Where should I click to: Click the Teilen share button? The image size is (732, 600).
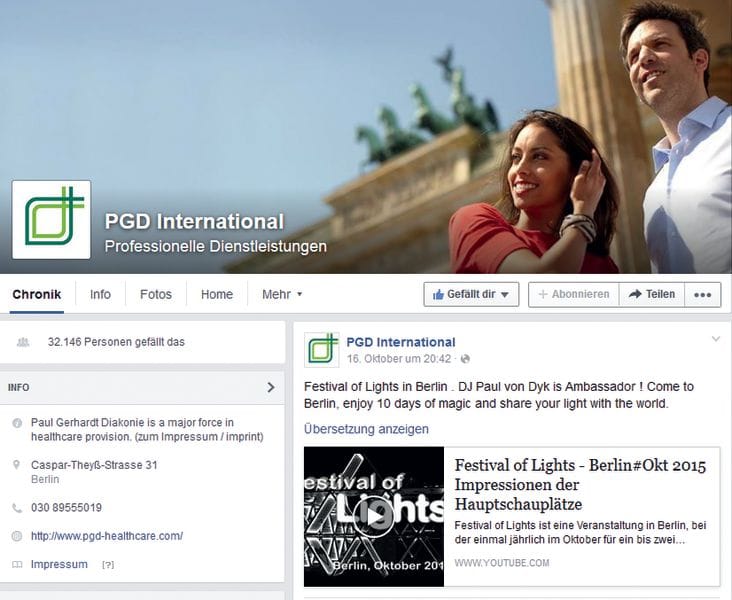pos(652,294)
